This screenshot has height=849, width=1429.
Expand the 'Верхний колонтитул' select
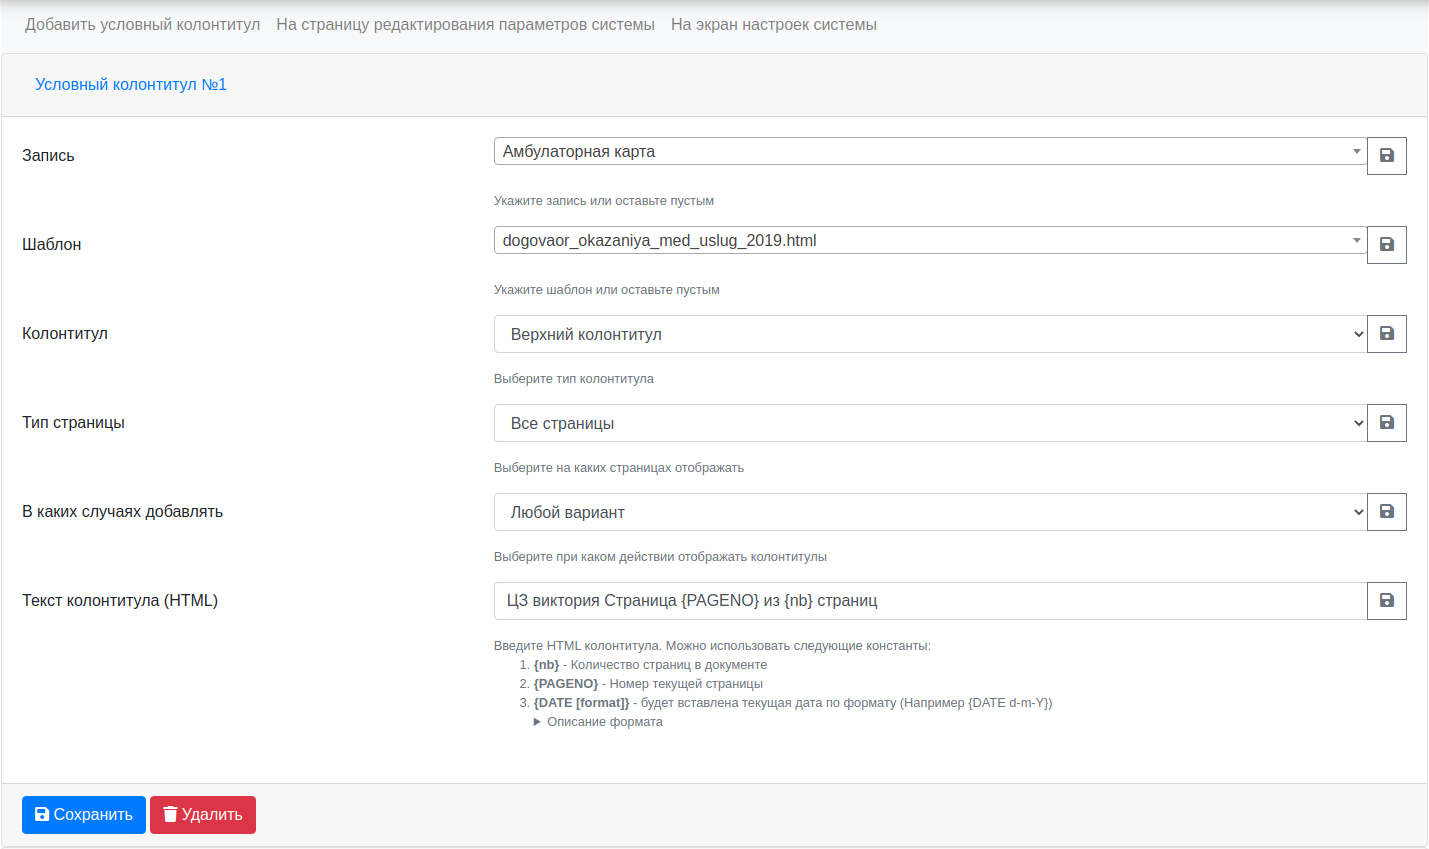pos(929,334)
